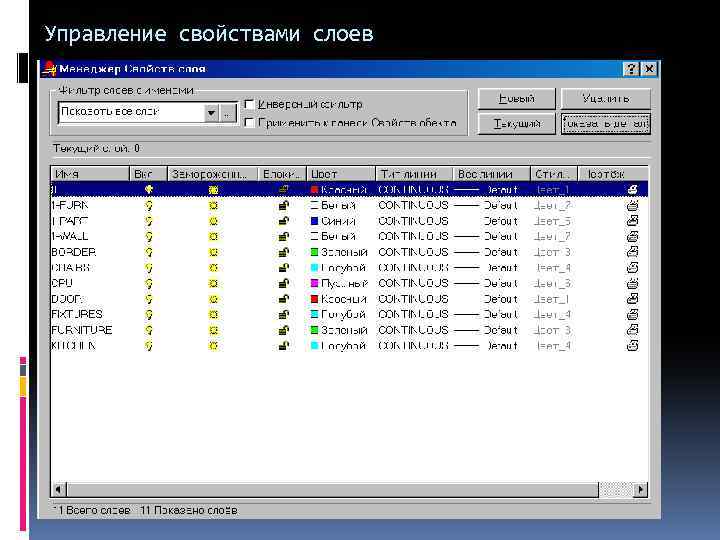Image resolution: width=720 pixels, height=540 pixels.
Task: Click the plot printer icon for 1-WALL
Action: (632, 236)
